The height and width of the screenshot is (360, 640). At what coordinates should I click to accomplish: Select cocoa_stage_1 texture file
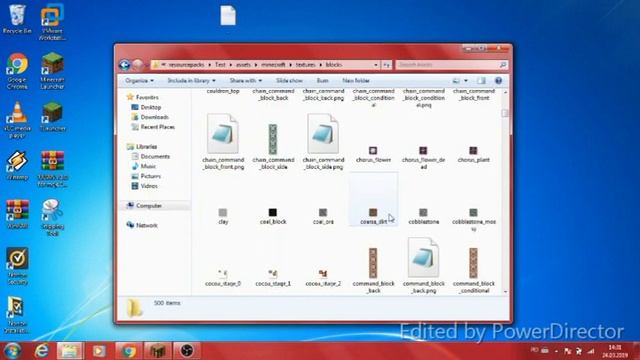pyautogui.click(x=273, y=278)
